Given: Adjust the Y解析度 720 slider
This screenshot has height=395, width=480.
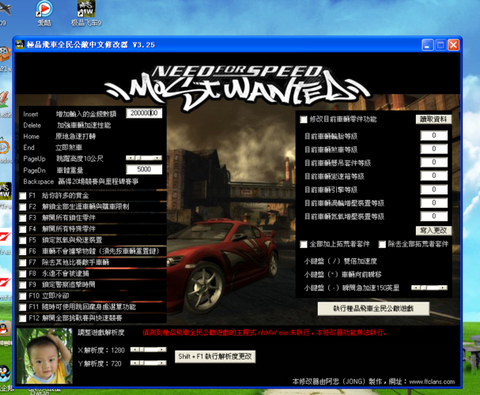Looking at the screenshot, I should point(148,363).
